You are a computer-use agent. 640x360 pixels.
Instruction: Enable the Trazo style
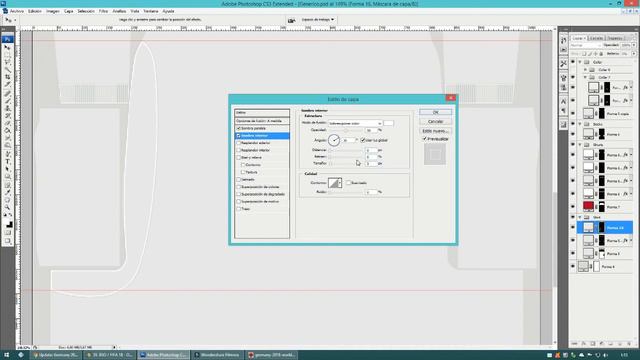click(x=238, y=209)
